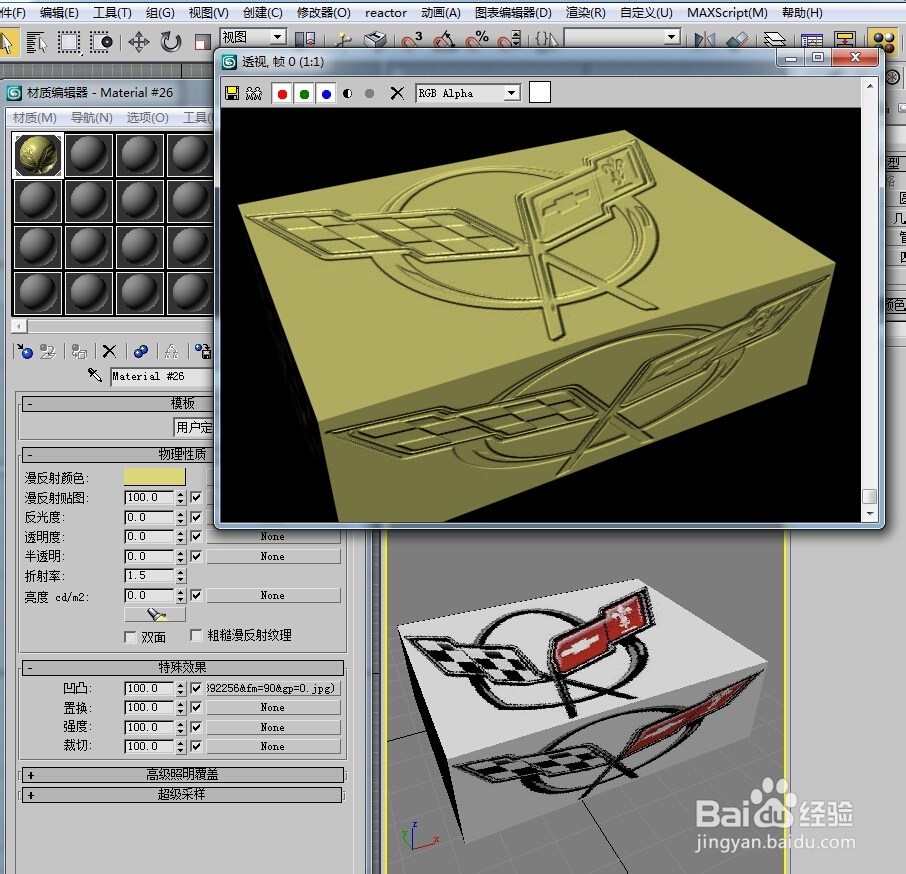Select the object selection arrow tool

[x=7, y=43]
